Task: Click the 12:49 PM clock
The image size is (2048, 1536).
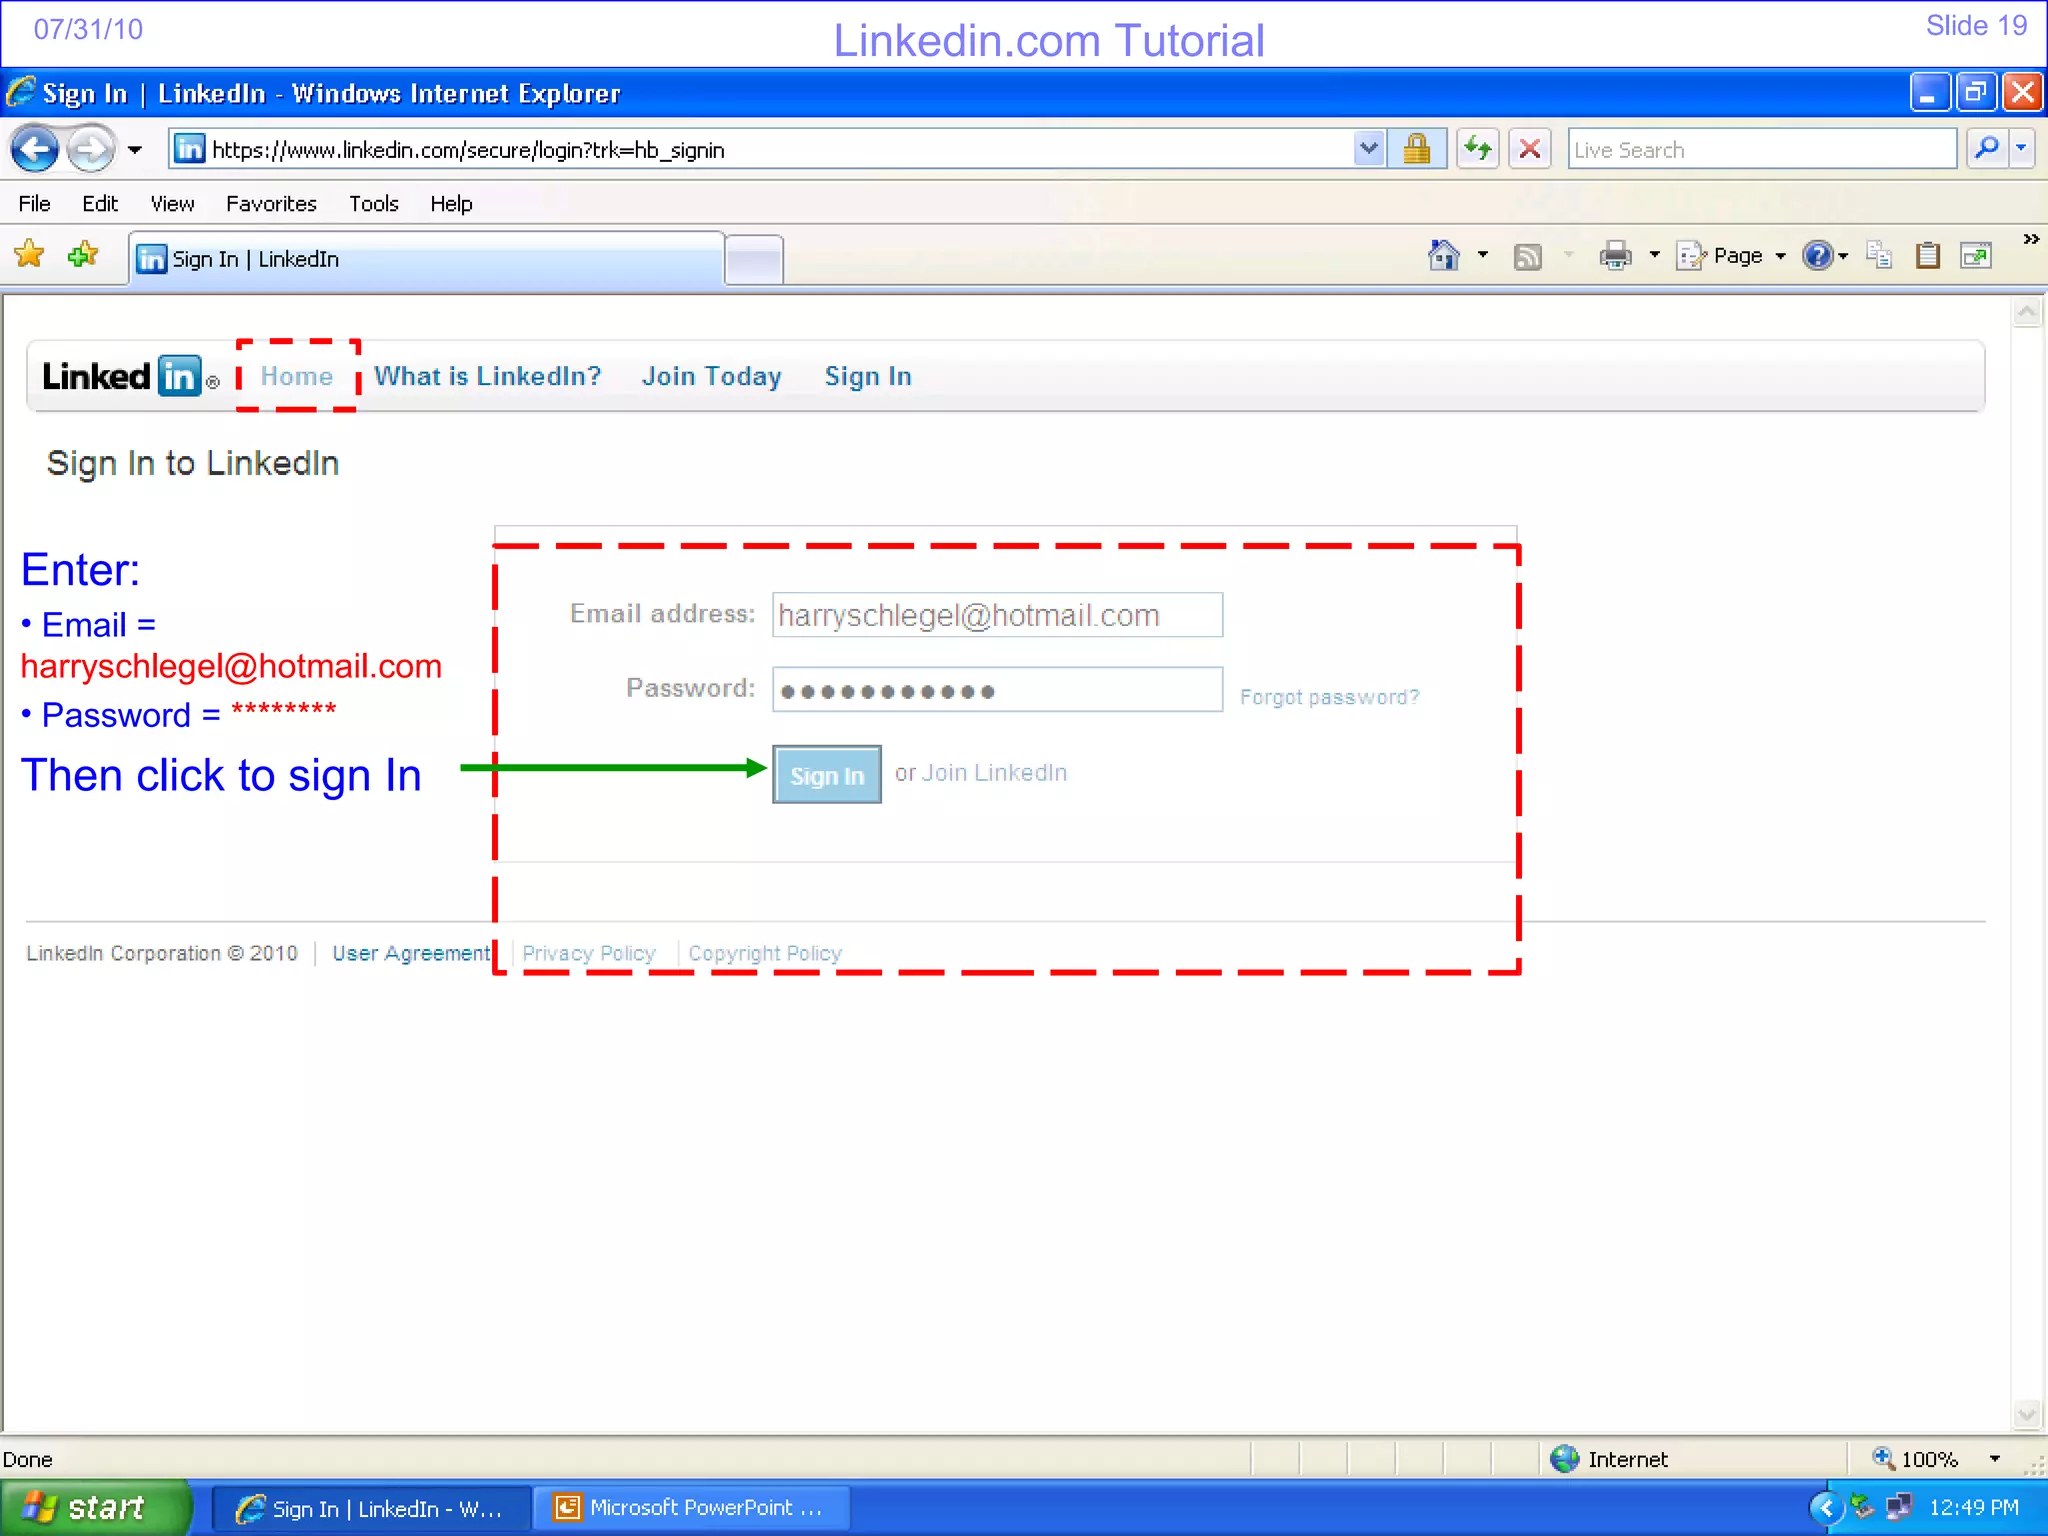Action: 1973,1508
